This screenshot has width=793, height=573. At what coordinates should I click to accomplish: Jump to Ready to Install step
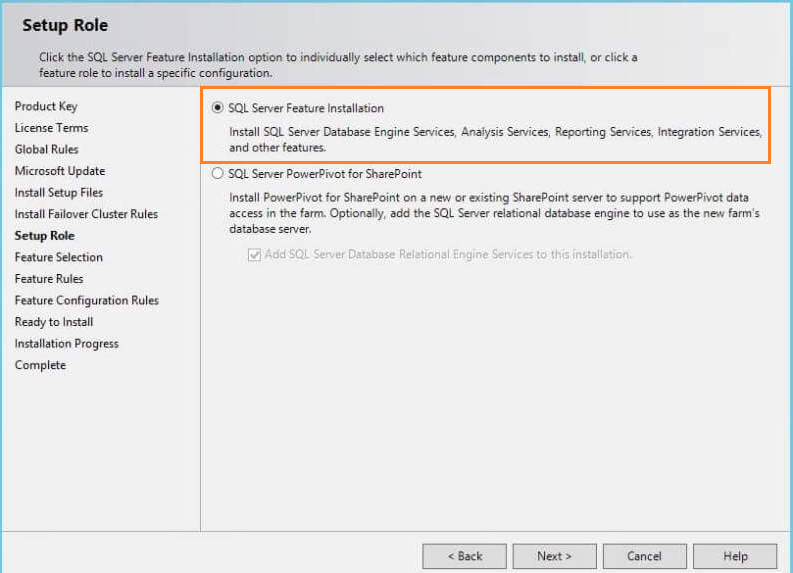(x=54, y=322)
